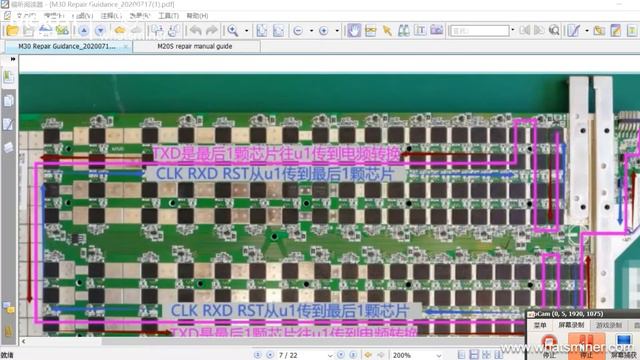Select 屏幕录制 tab in oCam window
The image size is (640, 360).
click(571, 325)
